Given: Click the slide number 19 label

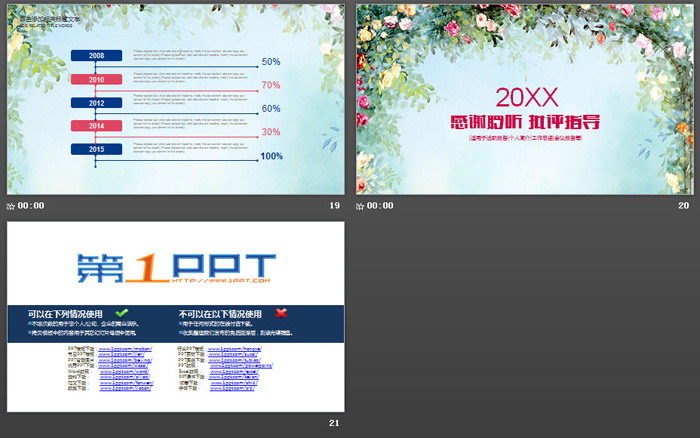Looking at the screenshot, I should click(x=335, y=206).
